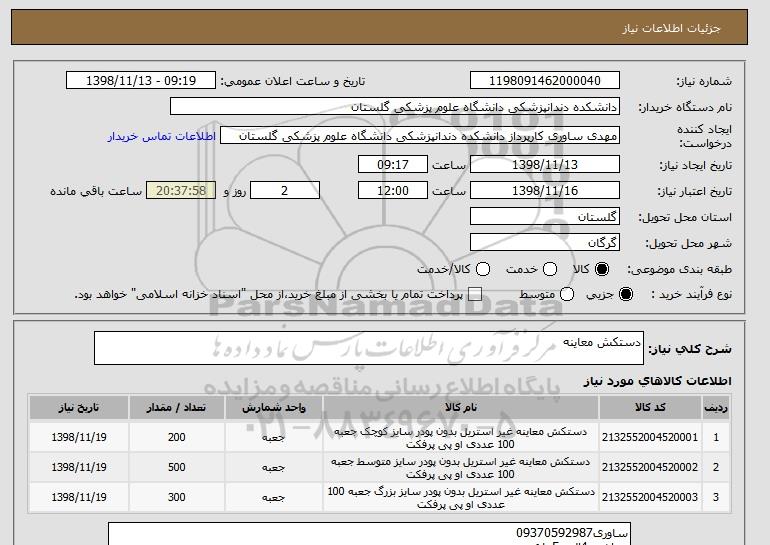Click the اطلاعات کالاهای مورد نیاز heading
The height and width of the screenshot is (545, 770).
pyautogui.click(x=657, y=381)
